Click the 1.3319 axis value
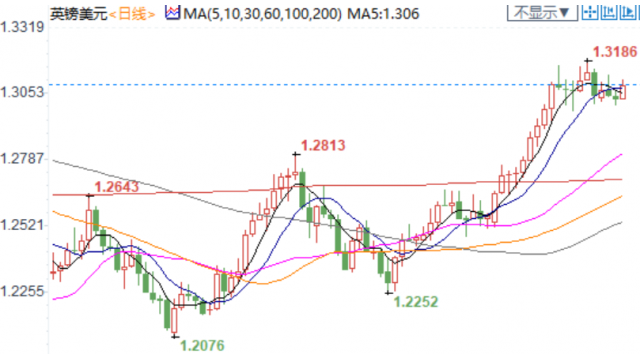The width and height of the screenshot is (640, 360). 22,27
